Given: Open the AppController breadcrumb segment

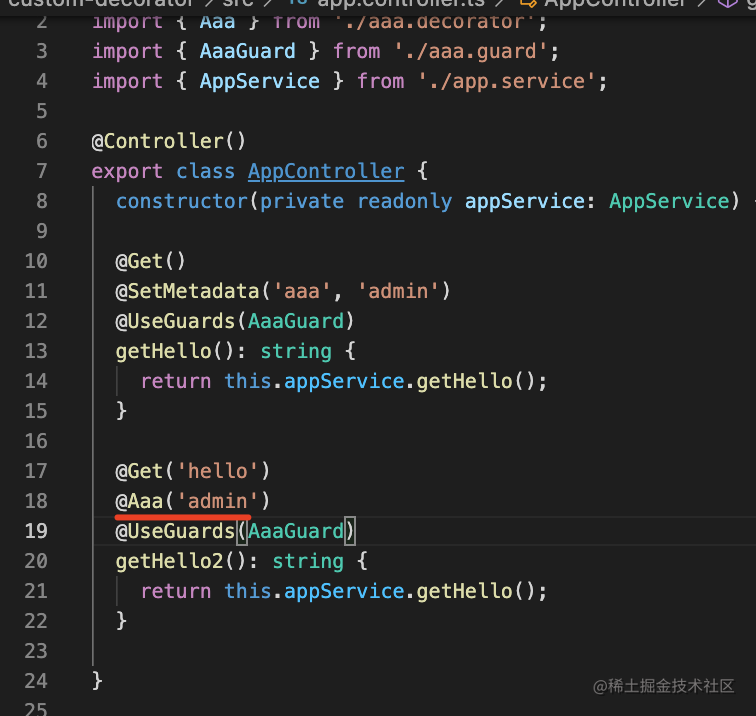Looking at the screenshot, I should pyautogui.click(x=616, y=4).
